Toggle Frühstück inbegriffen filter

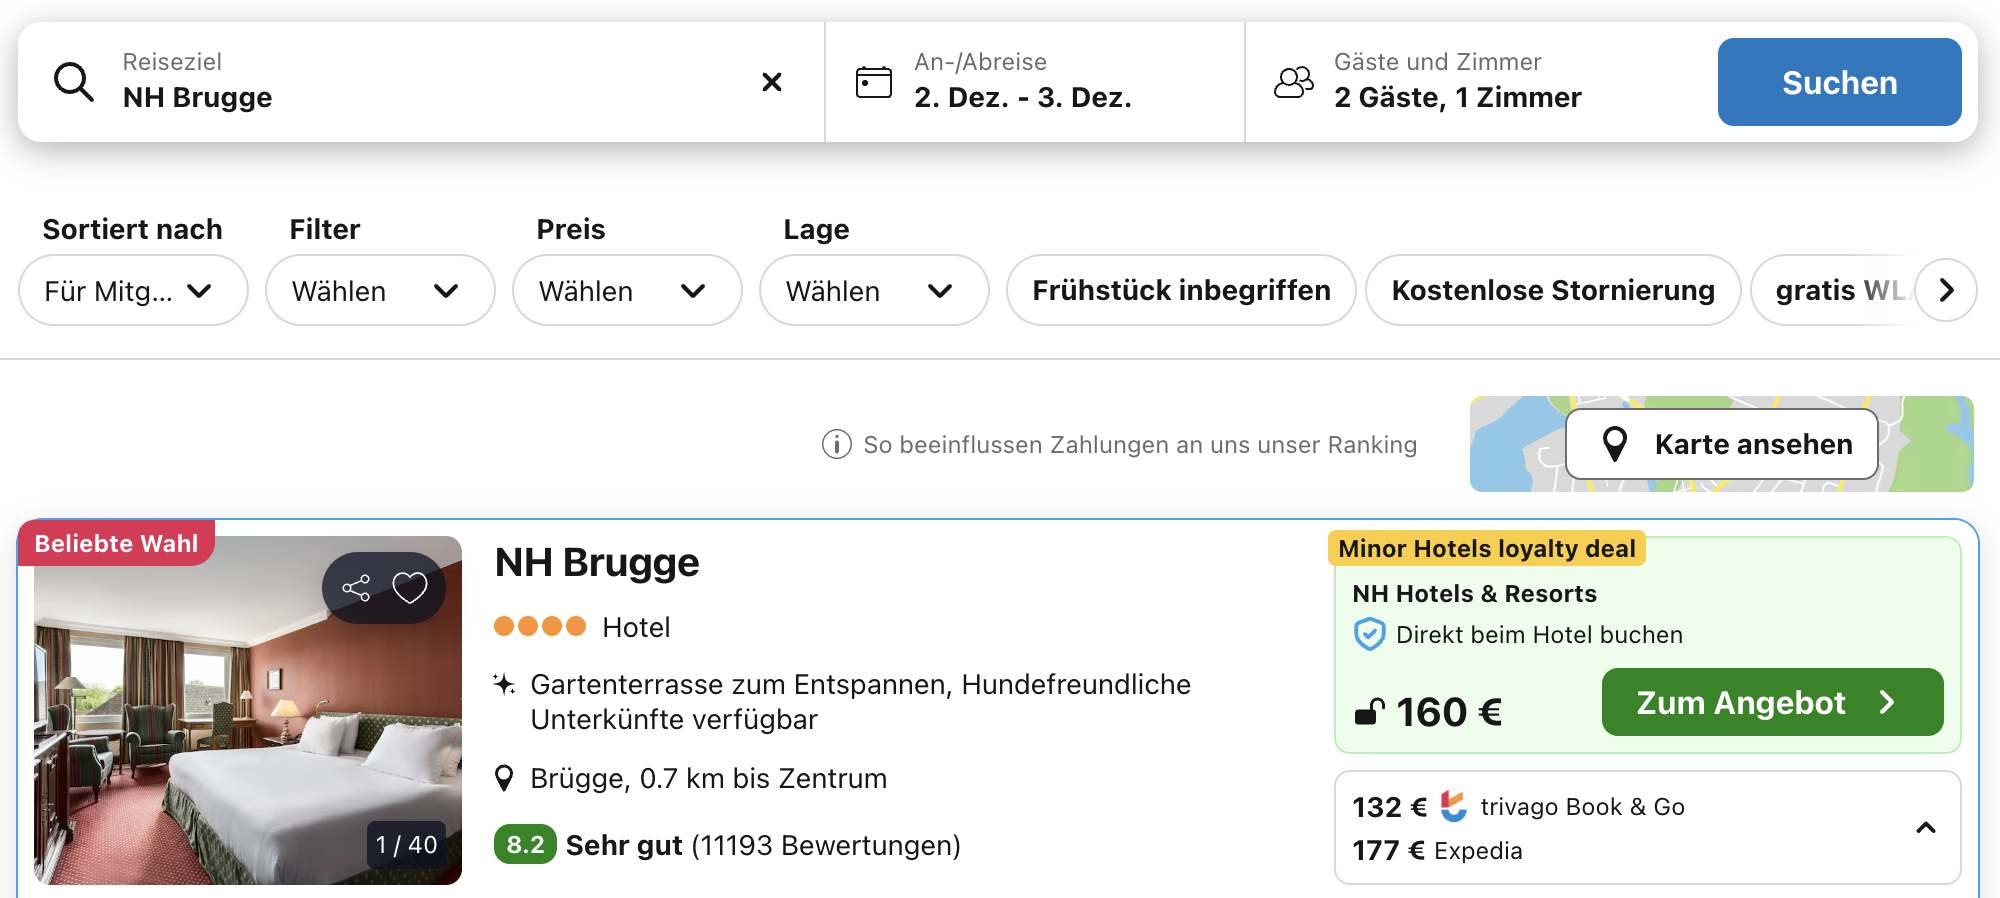[1181, 290]
